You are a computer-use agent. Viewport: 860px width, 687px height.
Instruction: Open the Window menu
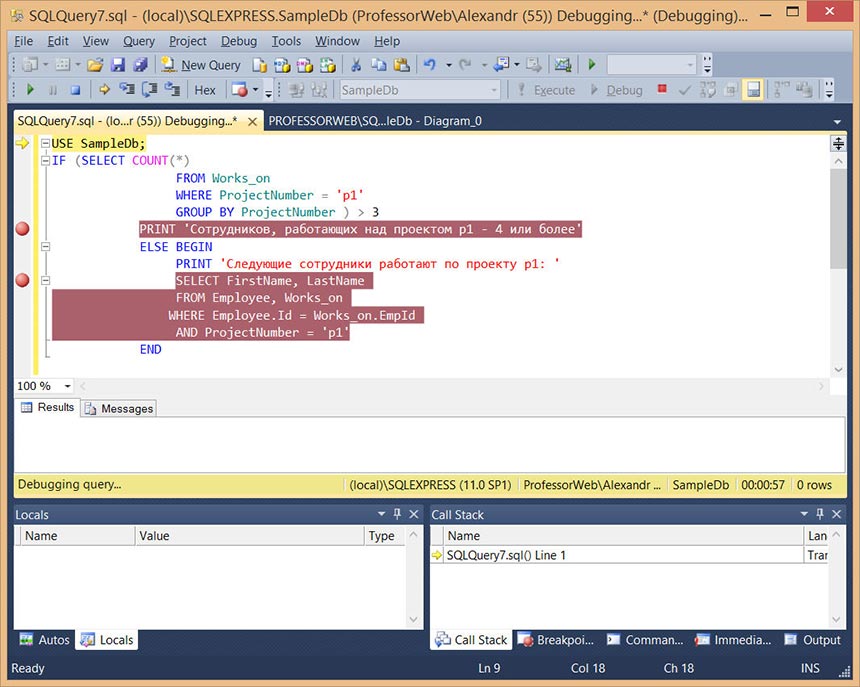click(x=337, y=41)
